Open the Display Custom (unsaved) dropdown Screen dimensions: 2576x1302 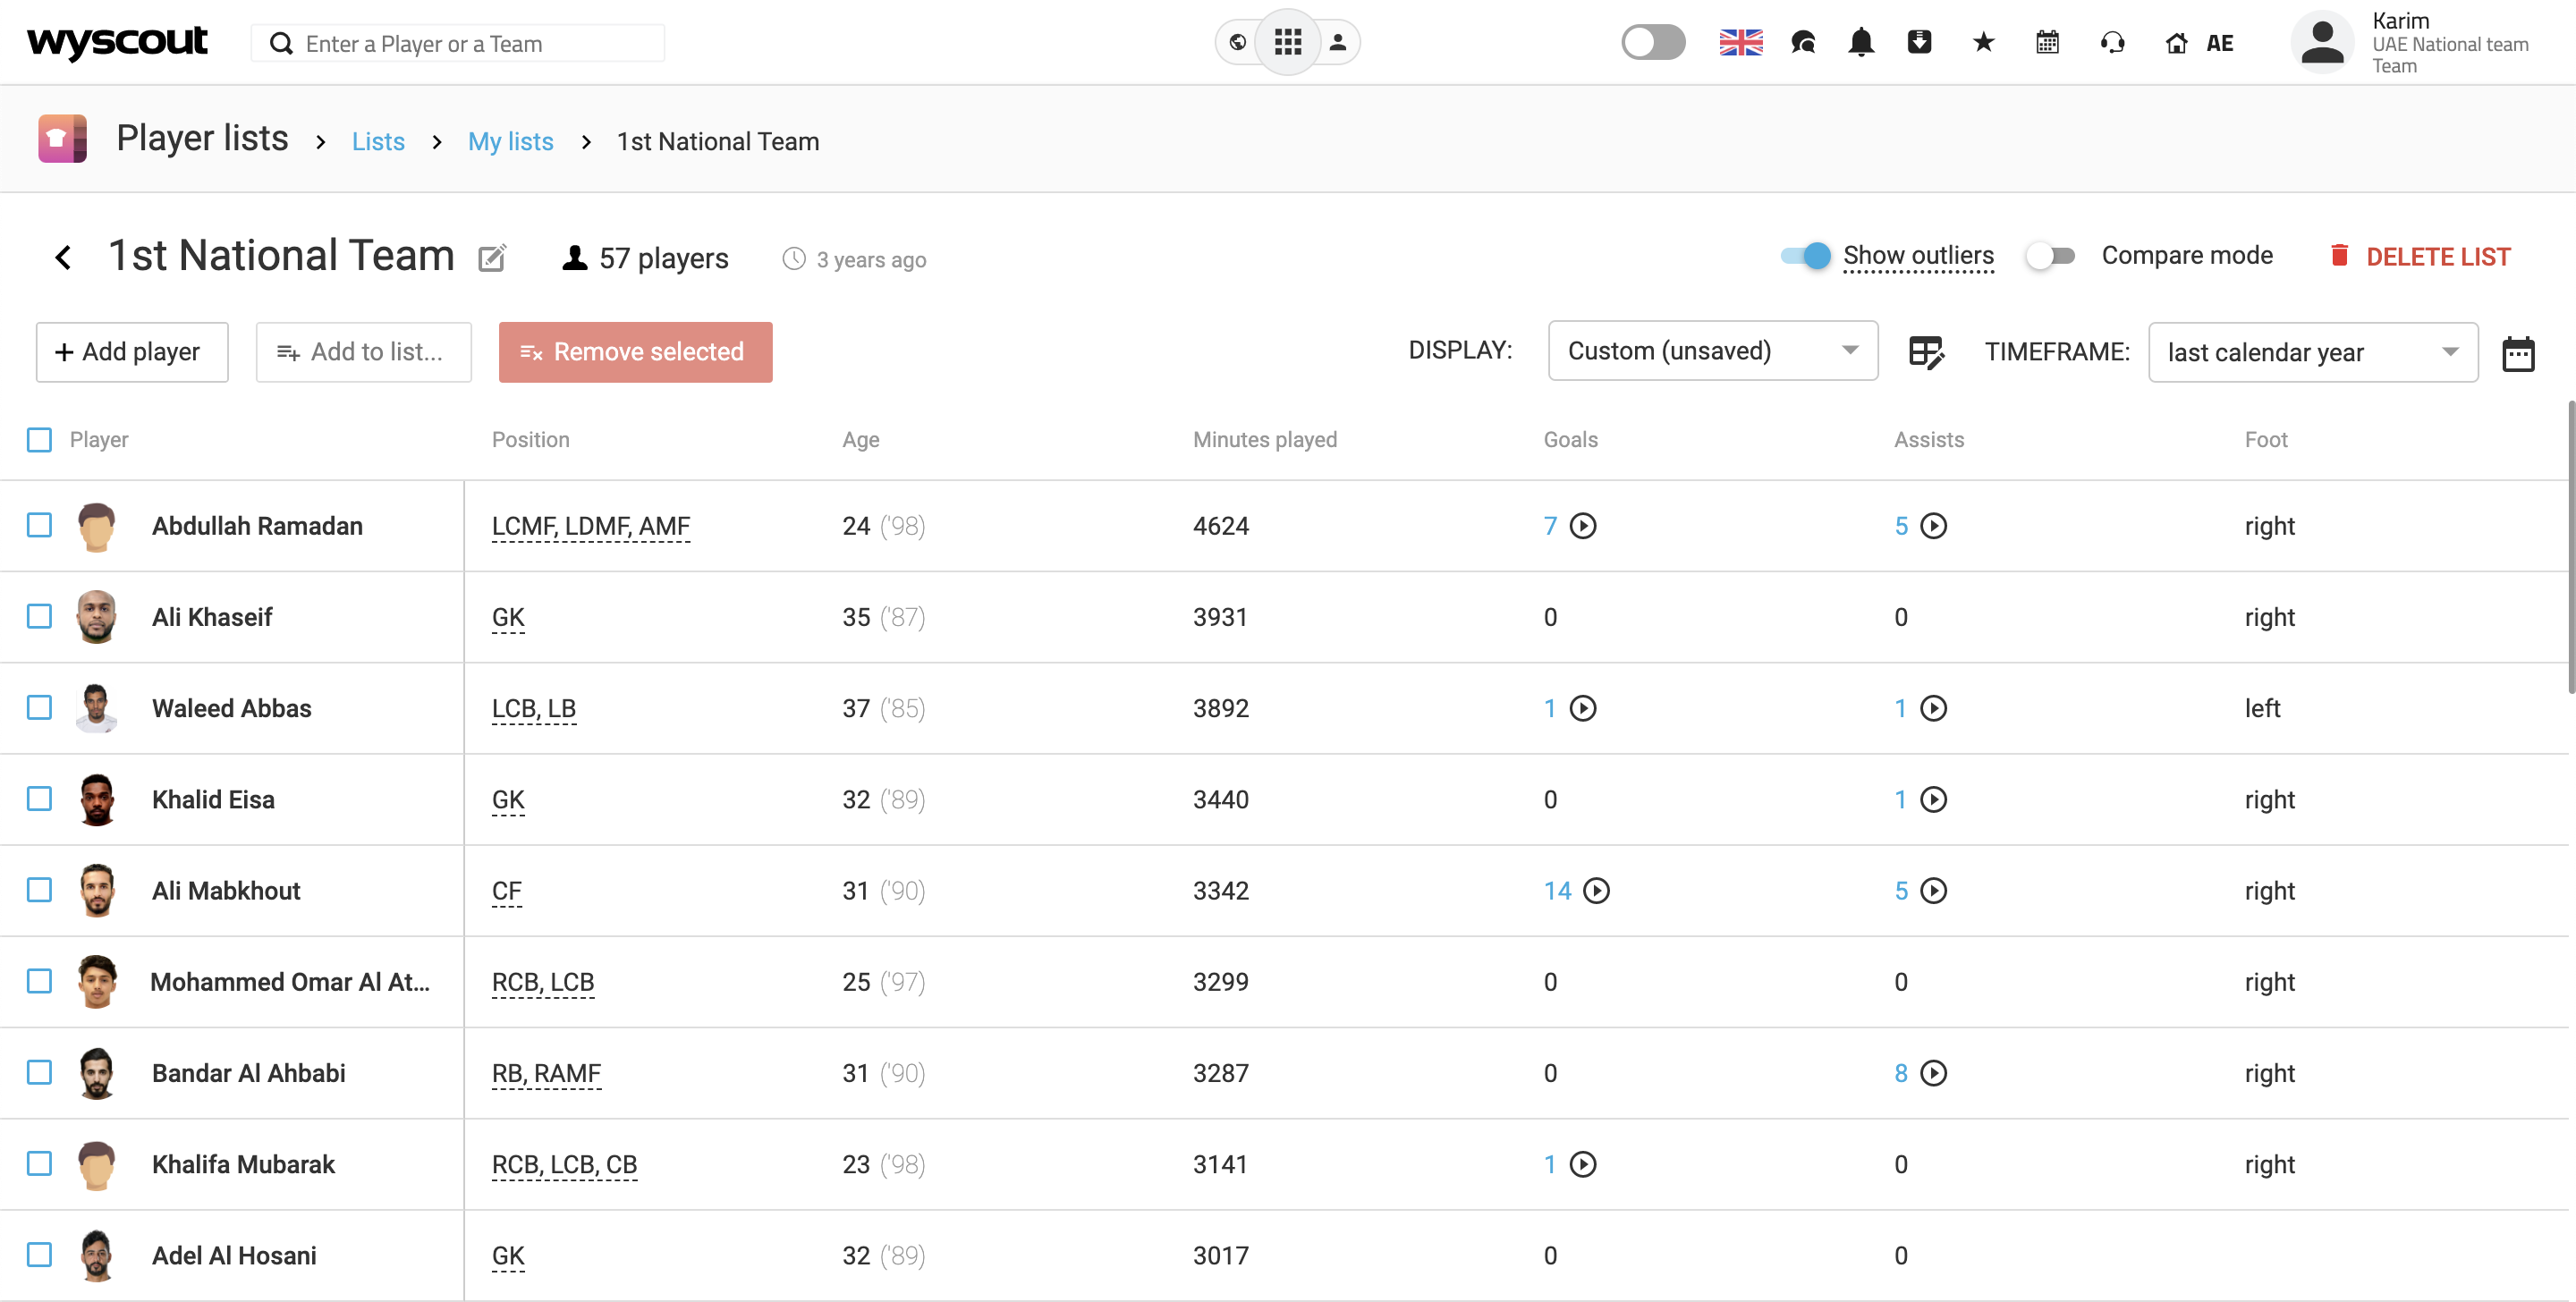point(1712,351)
